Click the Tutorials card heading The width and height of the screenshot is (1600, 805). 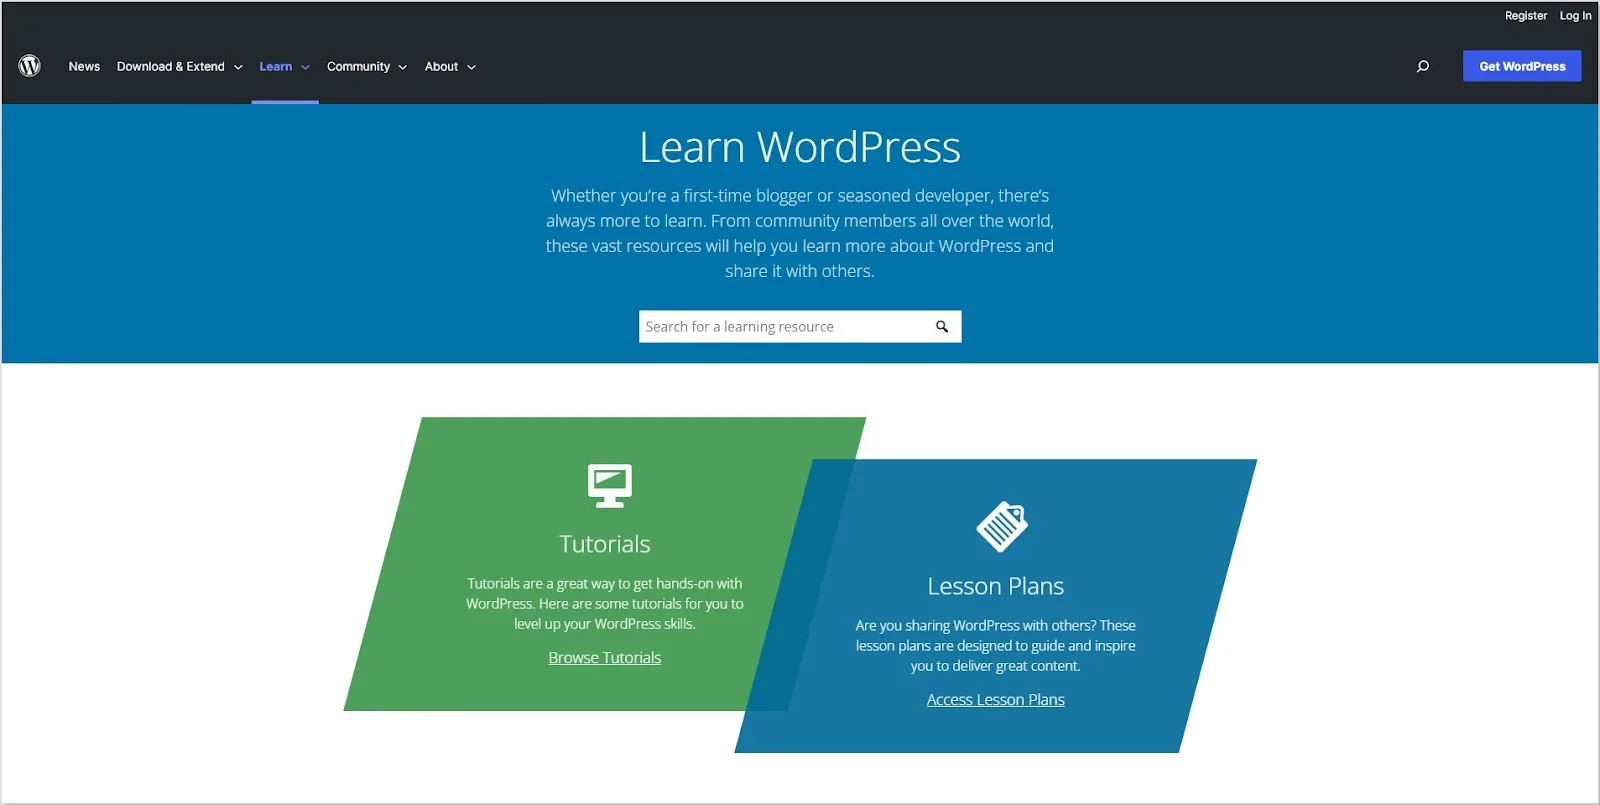tap(605, 544)
